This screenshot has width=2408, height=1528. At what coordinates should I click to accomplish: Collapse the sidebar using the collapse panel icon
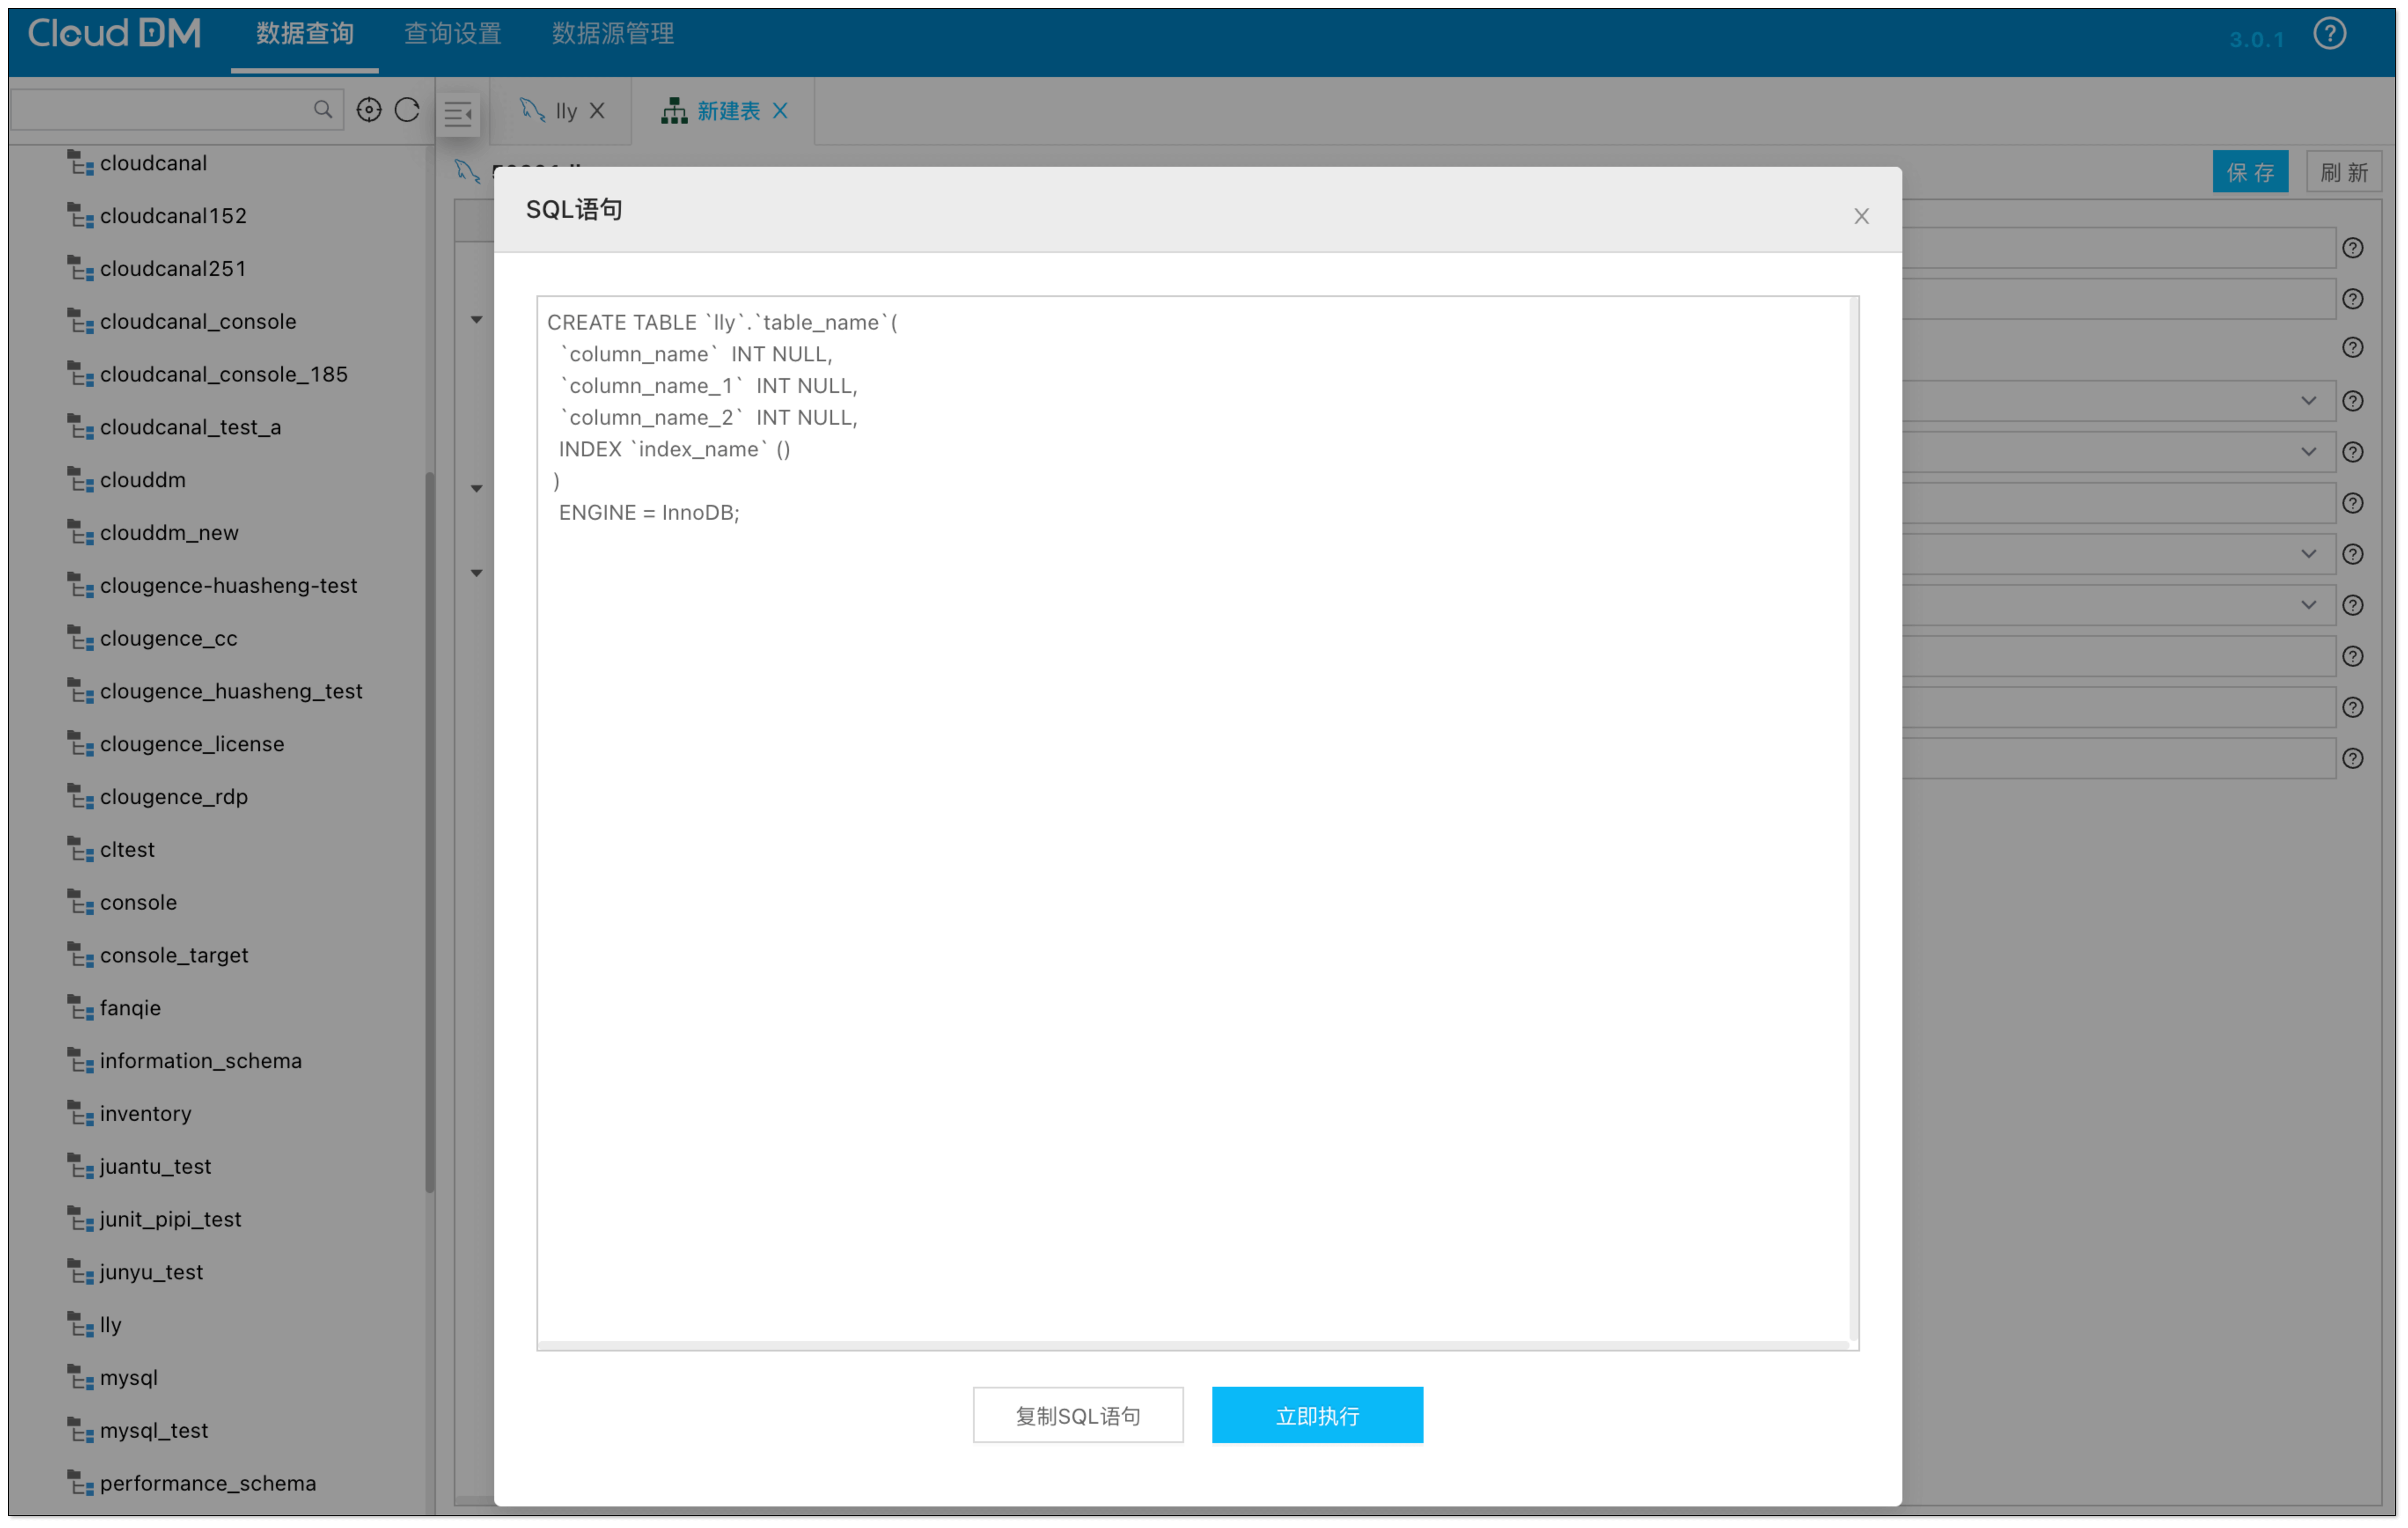(458, 114)
